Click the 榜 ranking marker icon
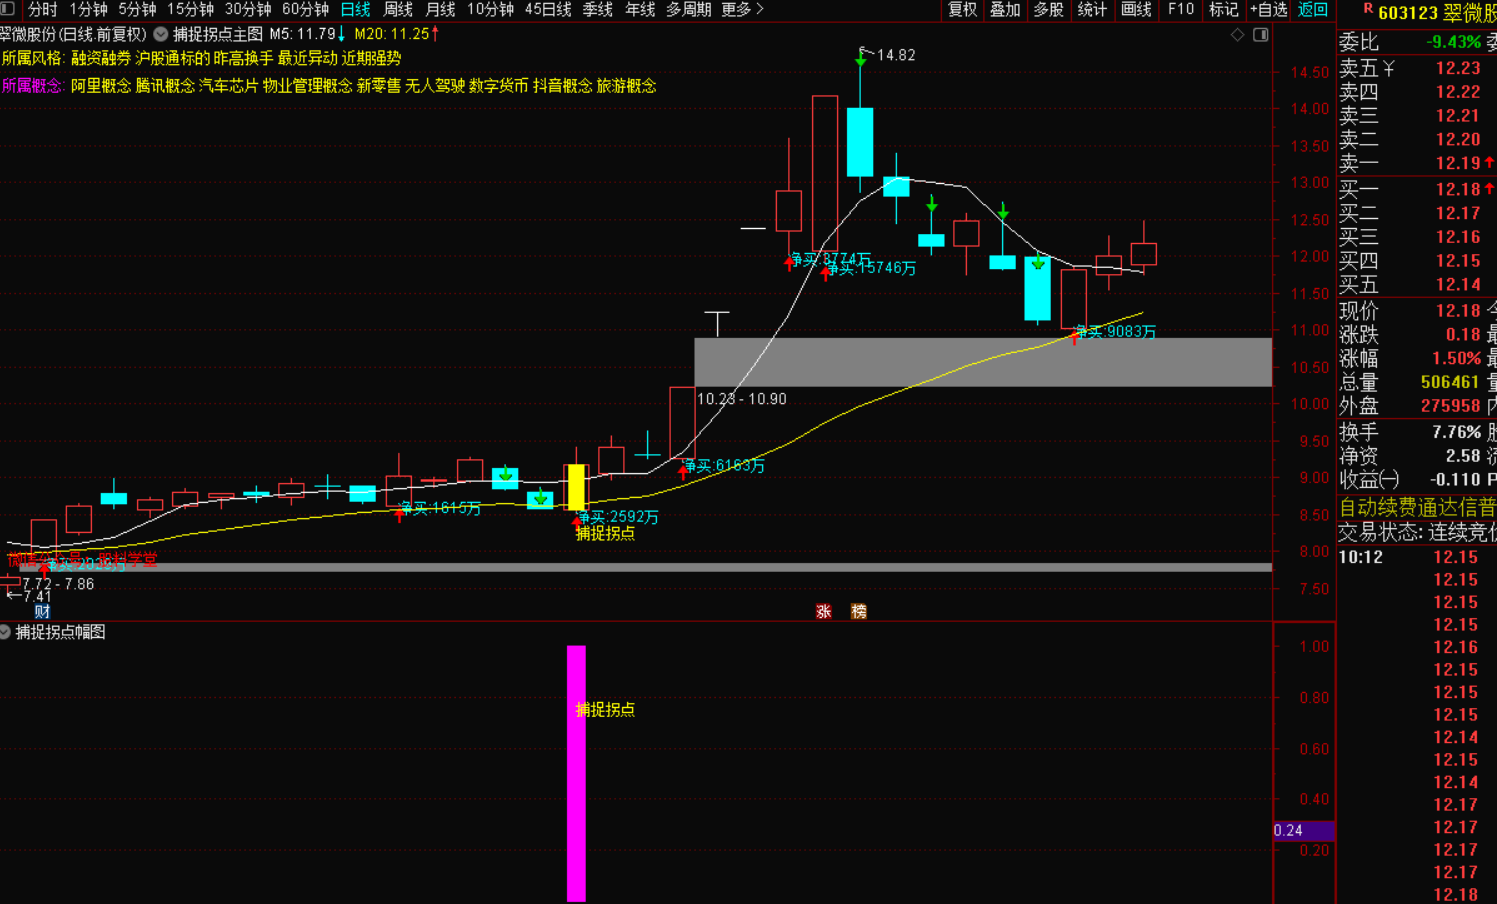1497x904 pixels. click(x=858, y=611)
